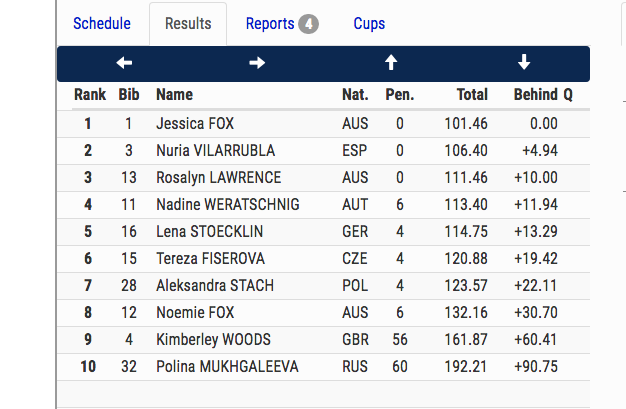Viewport: 626px width, 409px height.
Task: Click the down arrow icon
Action: coord(524,63)
